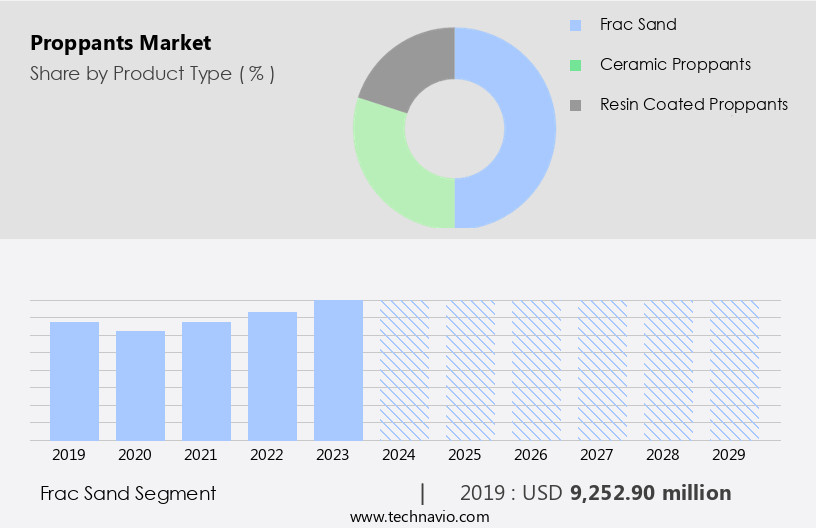Select the 2022 bar
The image size is (816, 528).
(273, 376)
